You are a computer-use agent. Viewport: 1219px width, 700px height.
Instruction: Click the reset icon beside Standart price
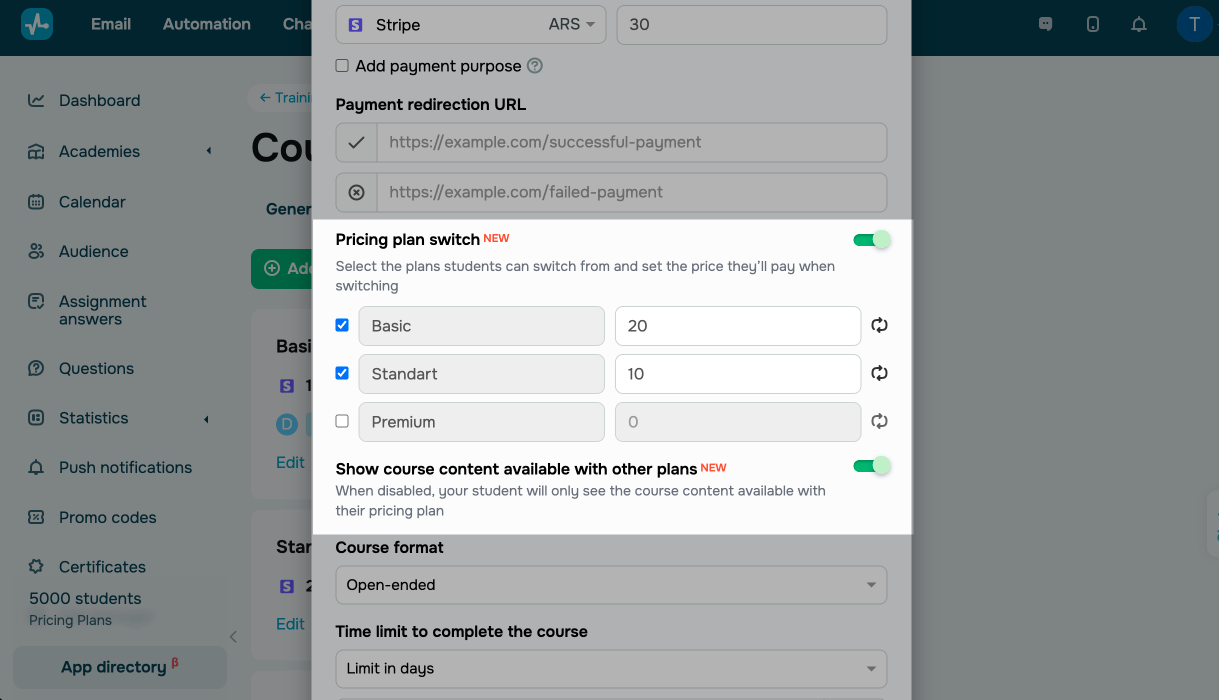point(880,373)
